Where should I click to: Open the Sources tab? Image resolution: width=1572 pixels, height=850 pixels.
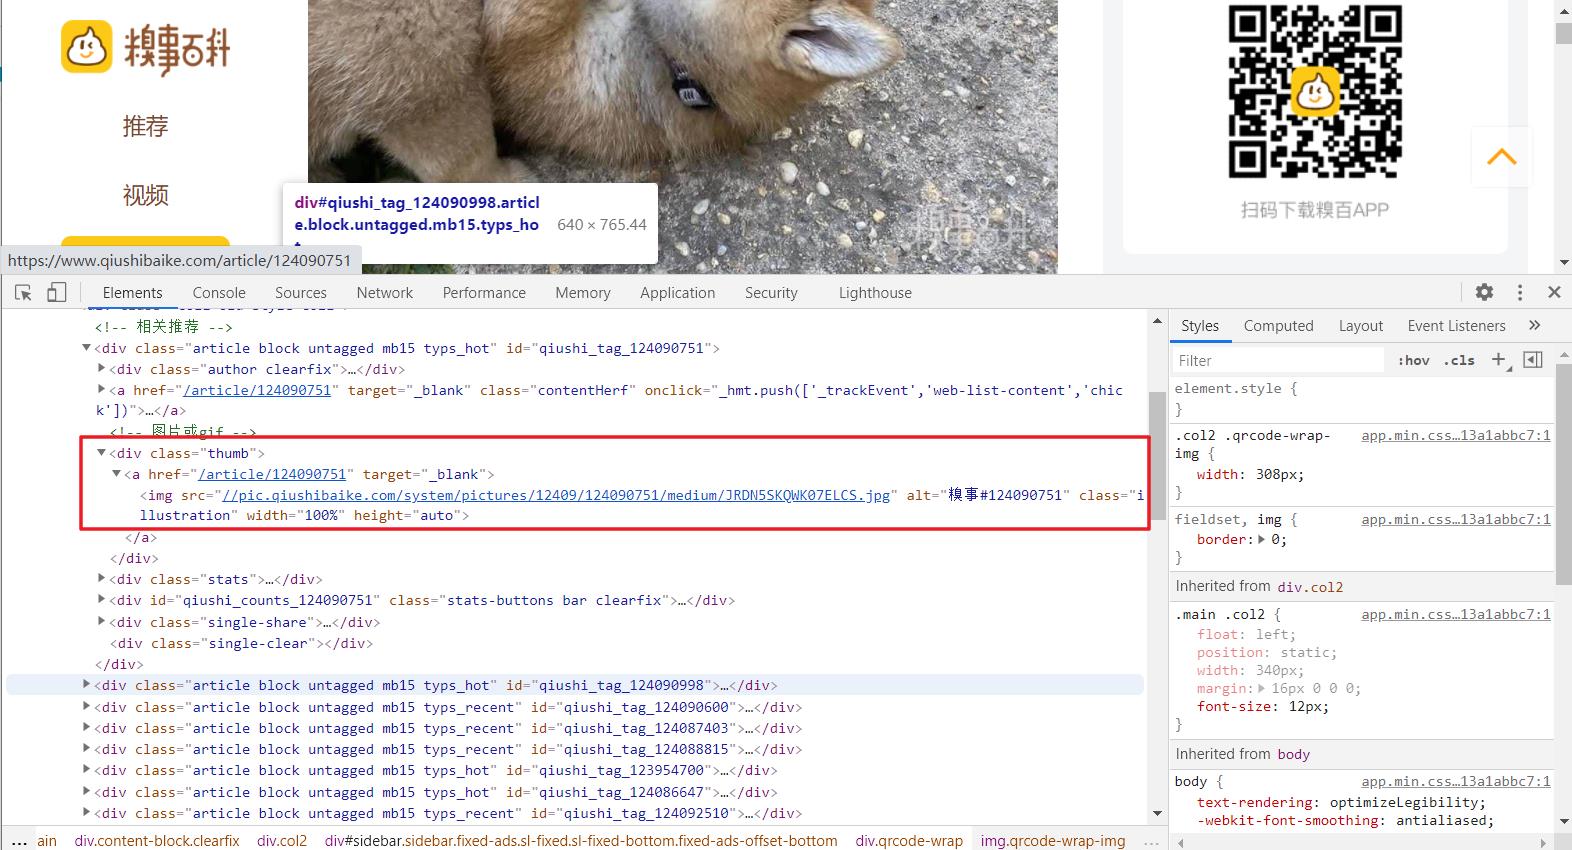[301, 293]
